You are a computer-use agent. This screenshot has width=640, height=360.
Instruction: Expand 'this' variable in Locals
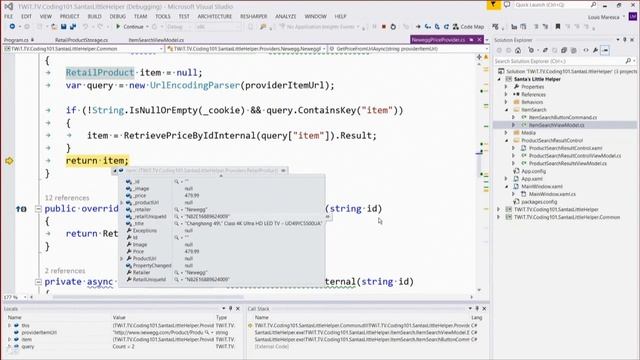[9, 326]
